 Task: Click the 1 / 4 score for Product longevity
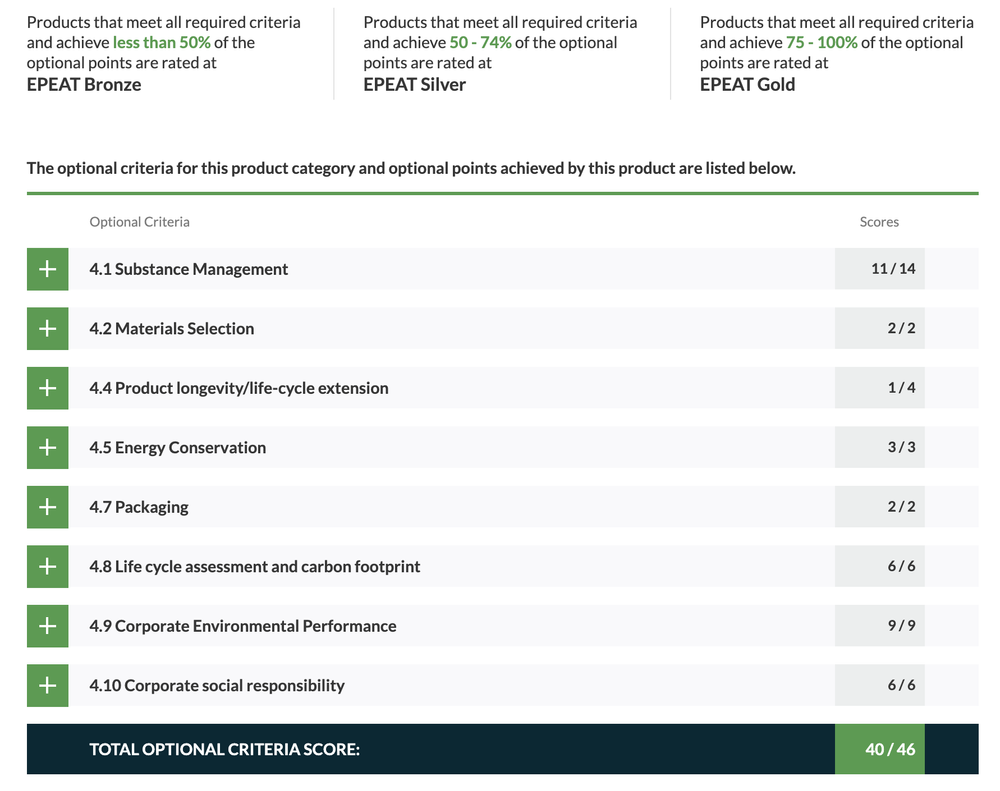tap(879, 387)
